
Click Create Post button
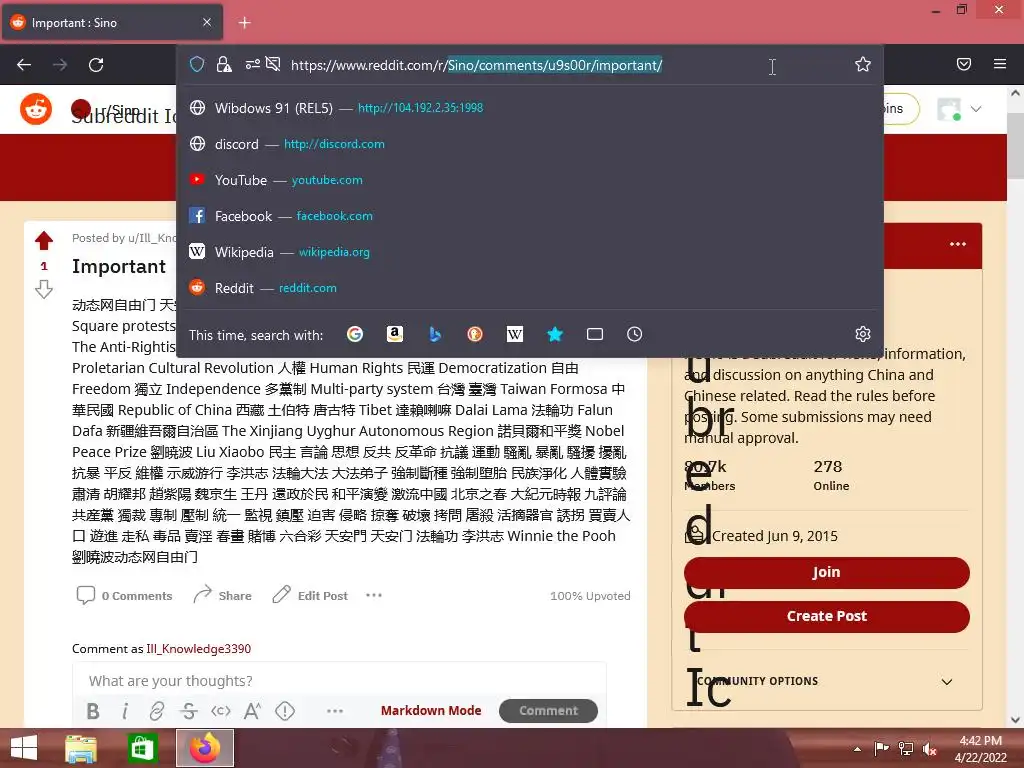click(826, 616)
